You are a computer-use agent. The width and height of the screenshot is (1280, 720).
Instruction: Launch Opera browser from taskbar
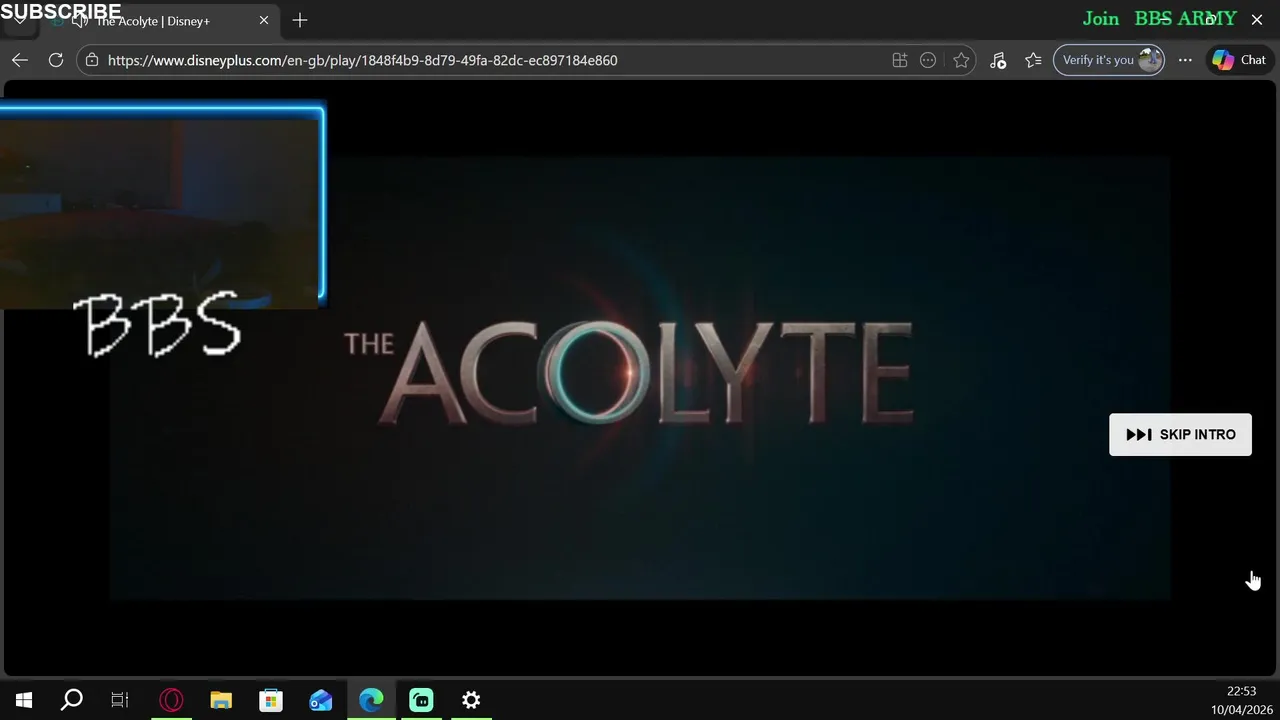[171, 700]
